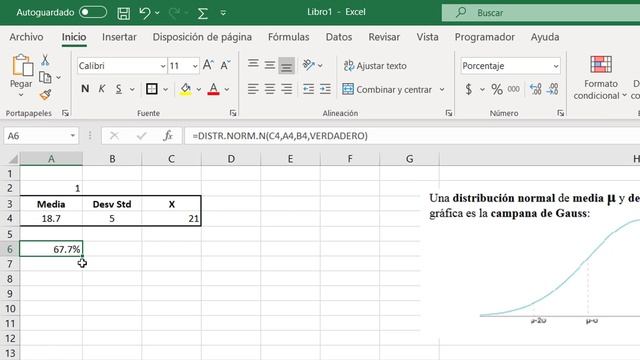Click the Save icon in title bar
The width and height of the screenshot is (640, 360).
click(123, 13)
